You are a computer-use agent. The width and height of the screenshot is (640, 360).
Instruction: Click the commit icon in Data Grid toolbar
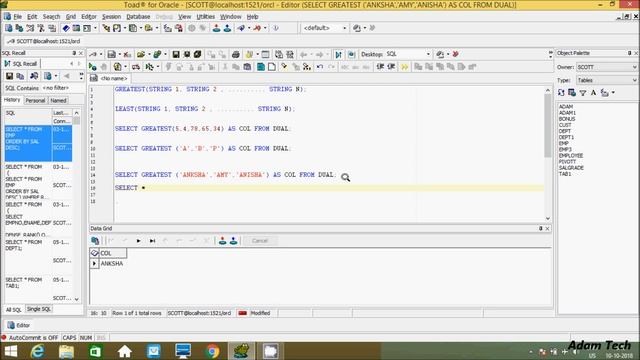click(x=222, y=241)
